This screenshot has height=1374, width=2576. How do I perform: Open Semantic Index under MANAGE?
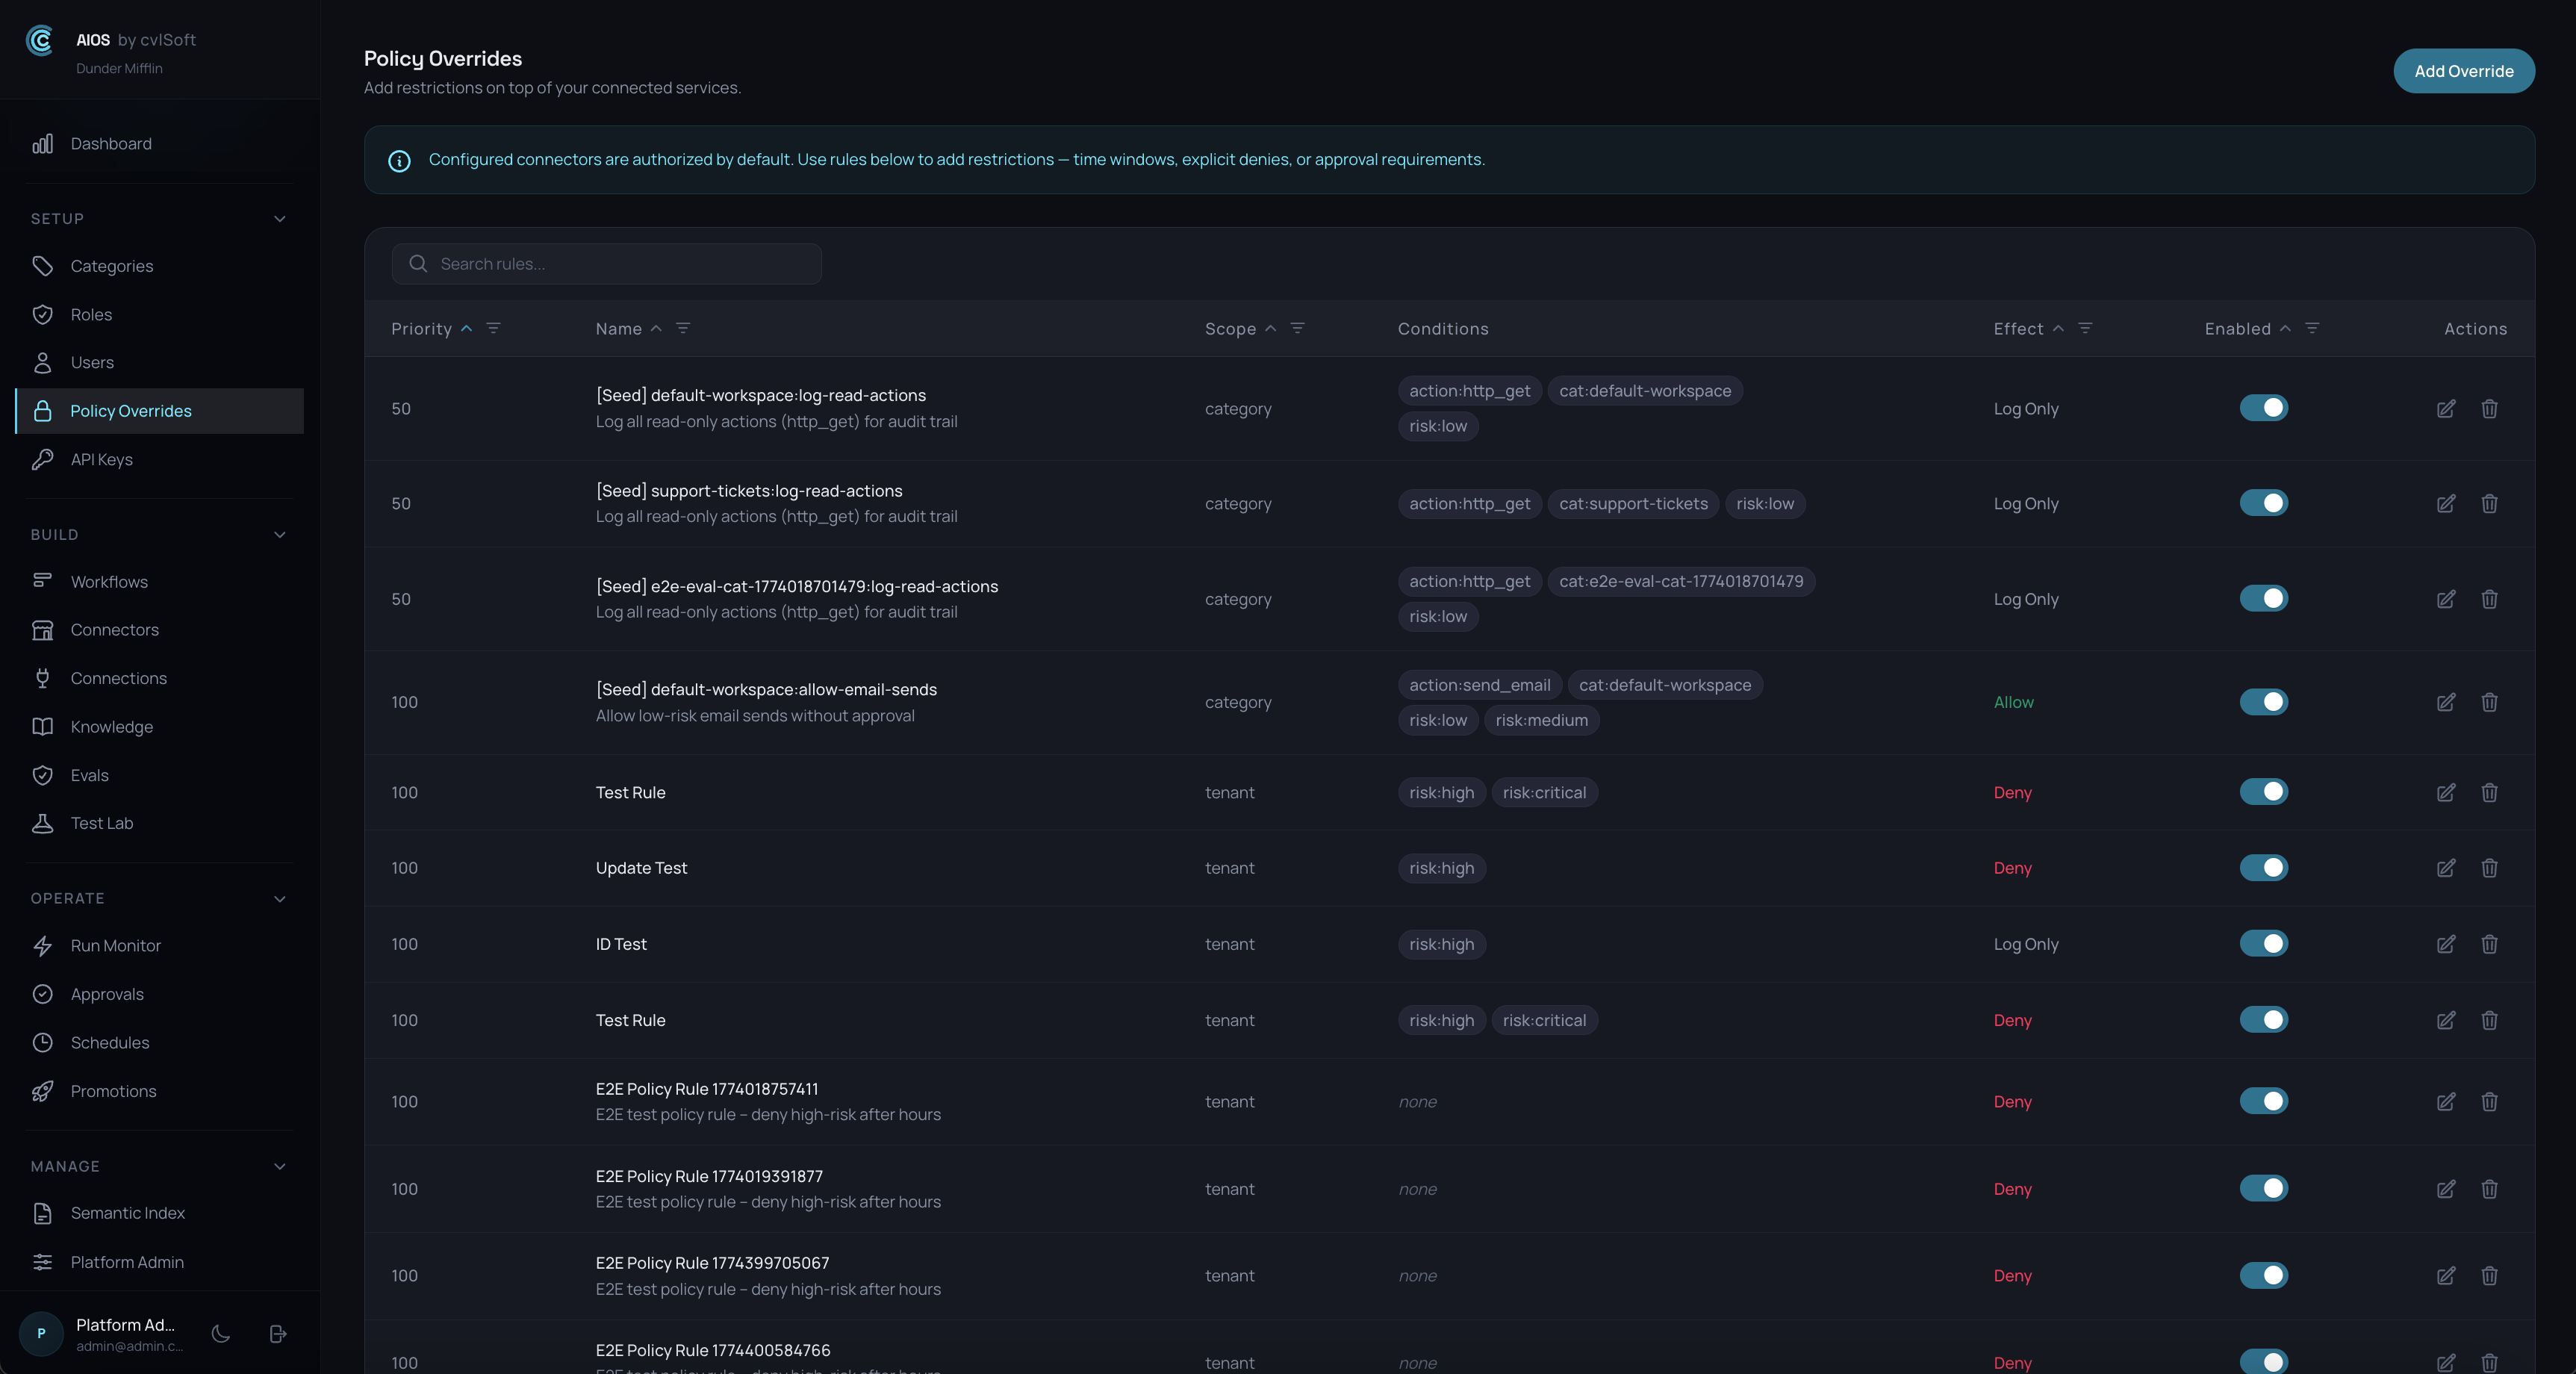127,1212
